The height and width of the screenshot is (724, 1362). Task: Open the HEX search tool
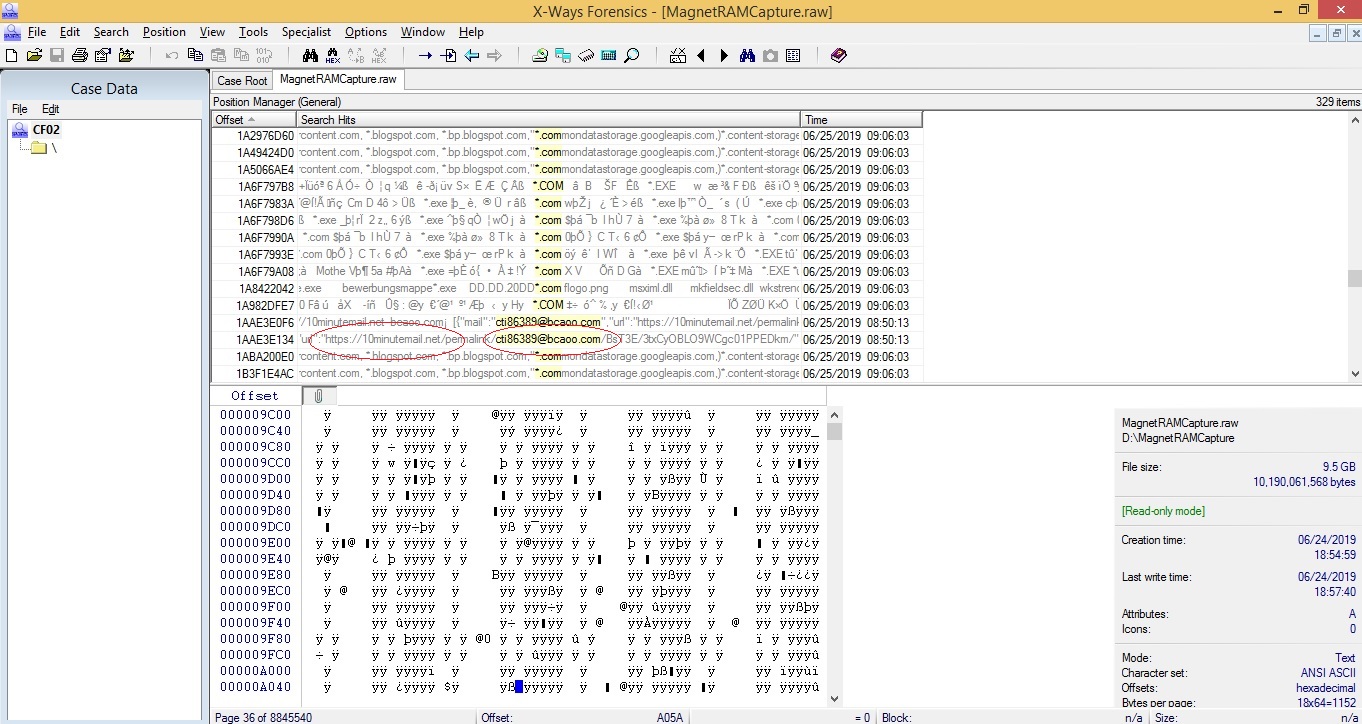(334, 55)
